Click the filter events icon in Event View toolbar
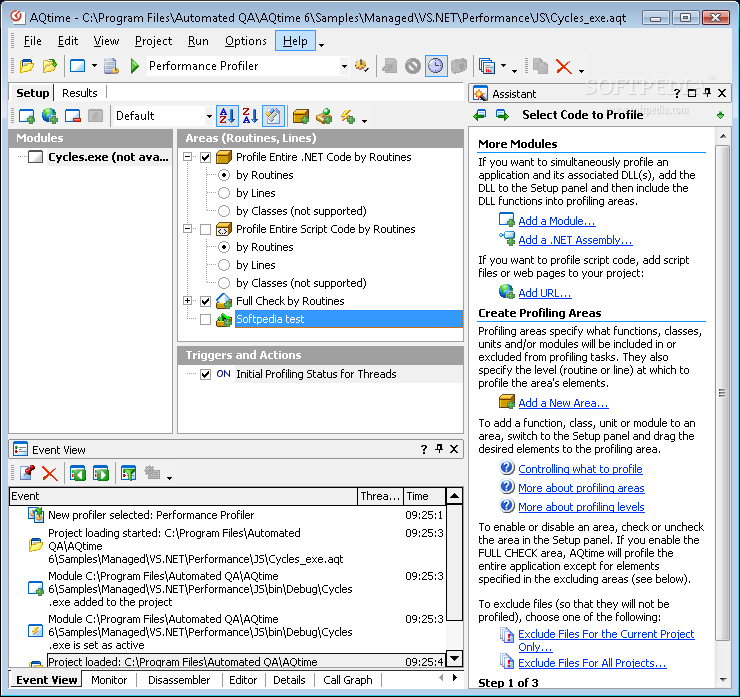 (x=128, y=473)
